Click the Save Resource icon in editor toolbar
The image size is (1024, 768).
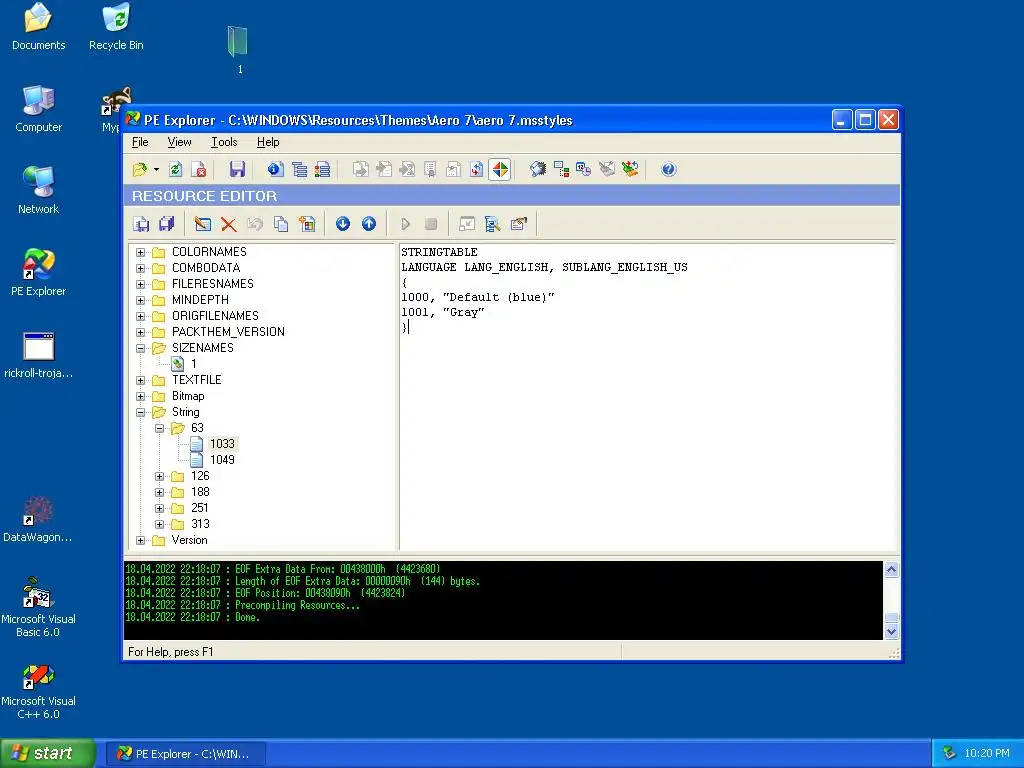(x=141, y=224)
